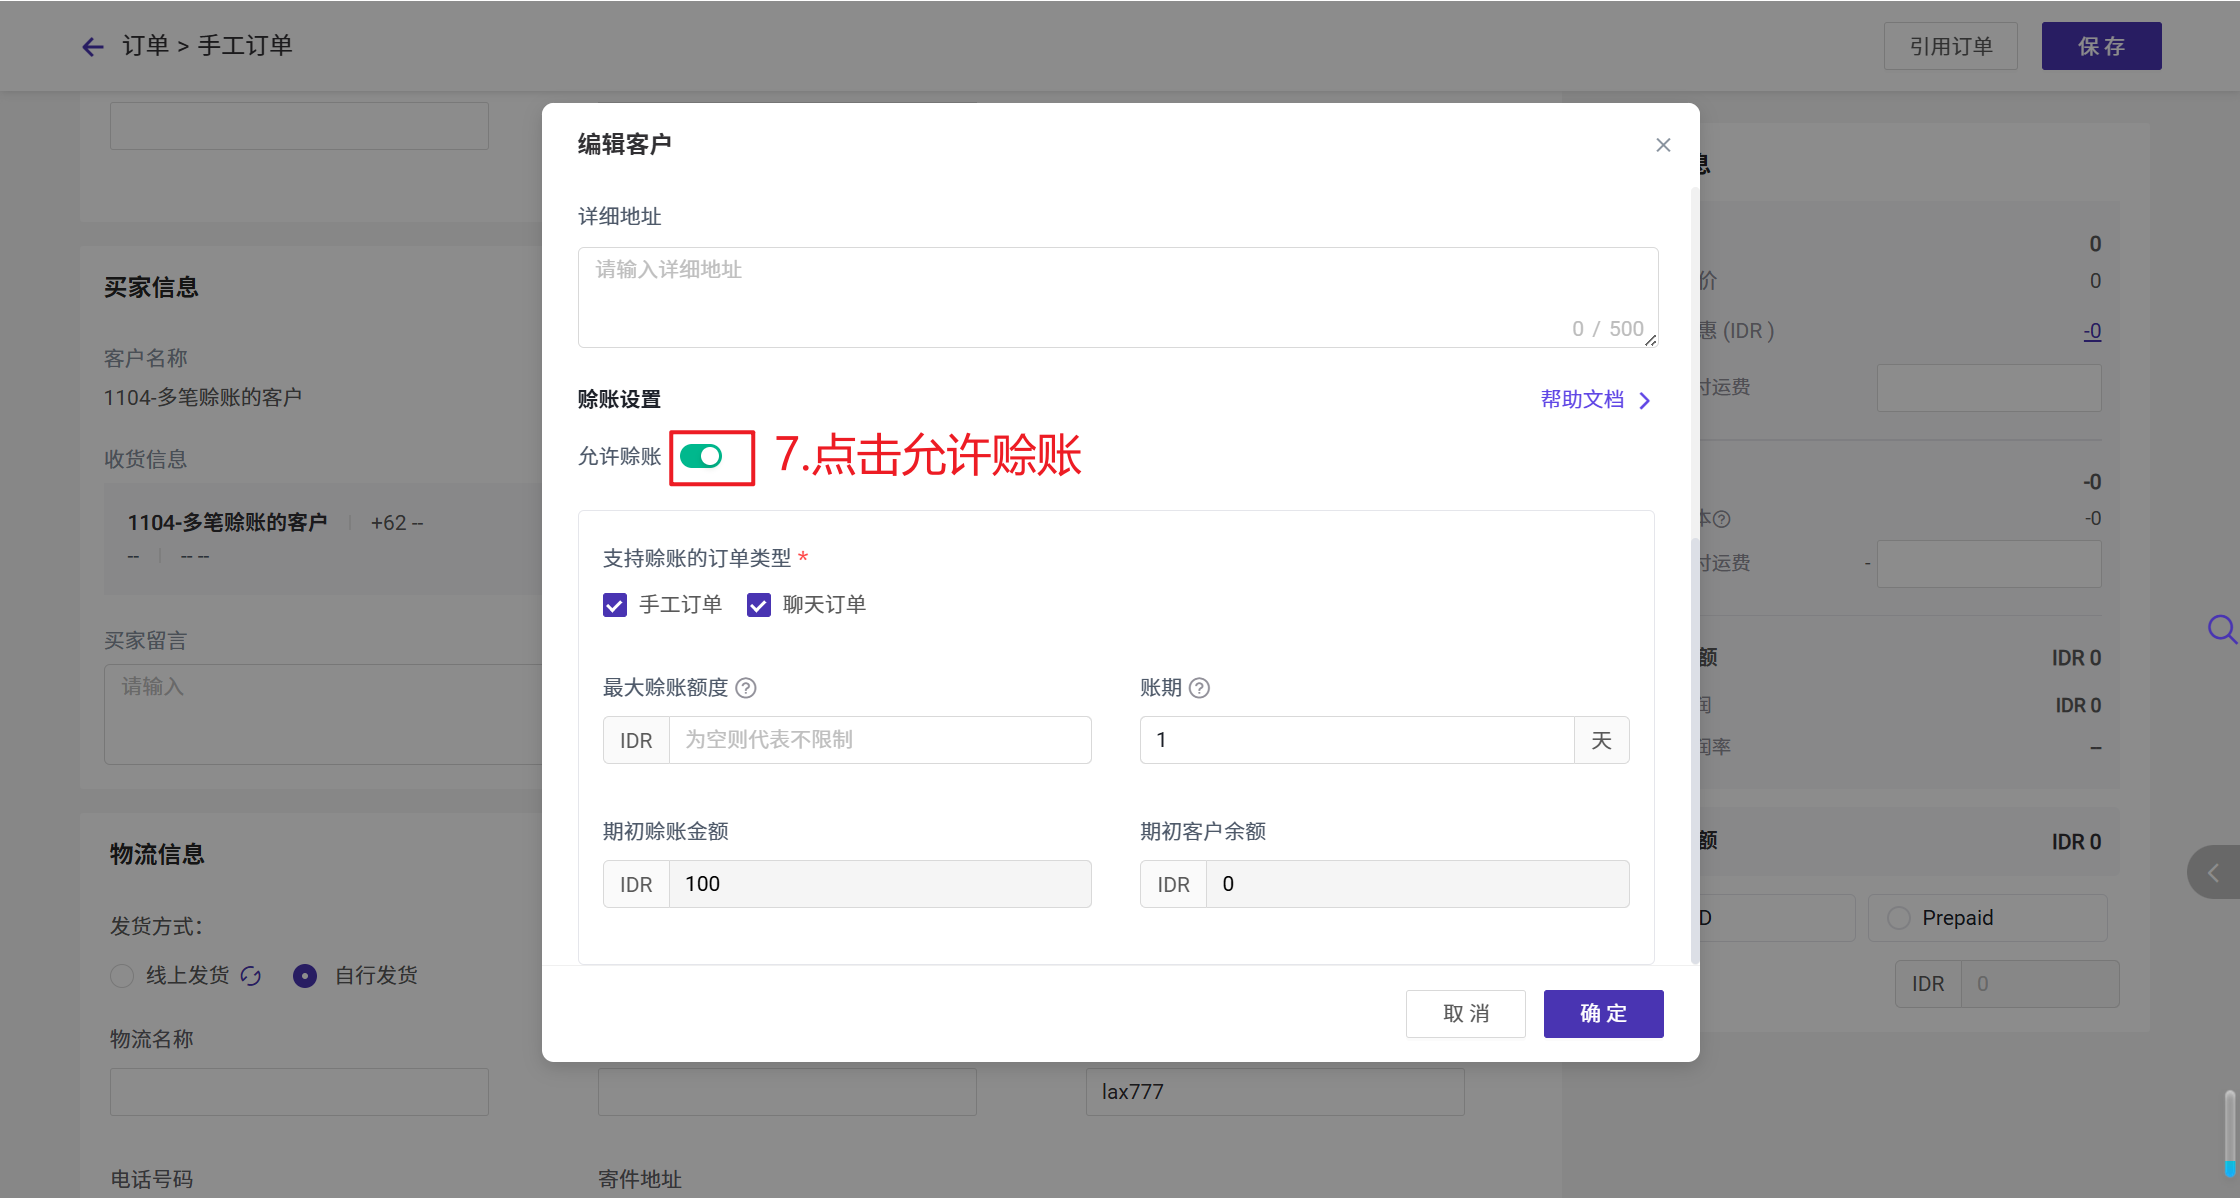Select the 自行发货 radio button

coord(305,976)
